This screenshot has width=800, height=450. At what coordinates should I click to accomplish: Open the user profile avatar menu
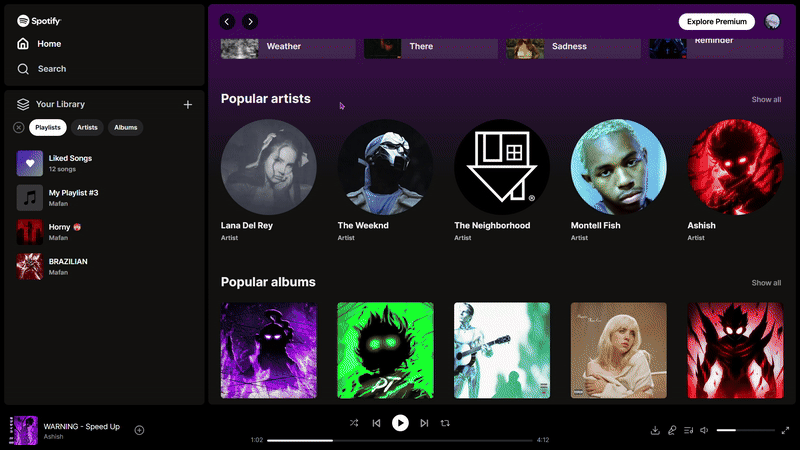pyautogui.click(x=772, y=21)
